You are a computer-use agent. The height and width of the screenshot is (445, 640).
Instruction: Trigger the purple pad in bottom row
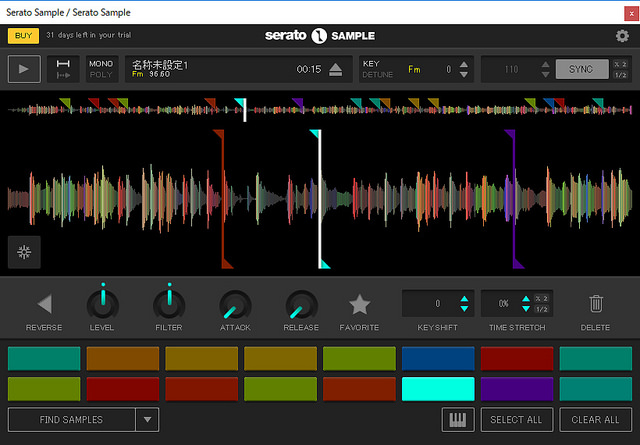click(517, 389)
